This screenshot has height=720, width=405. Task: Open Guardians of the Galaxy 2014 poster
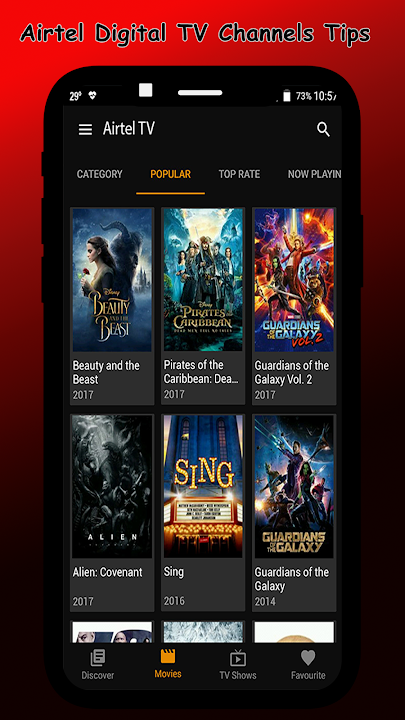tap(294, 487)
